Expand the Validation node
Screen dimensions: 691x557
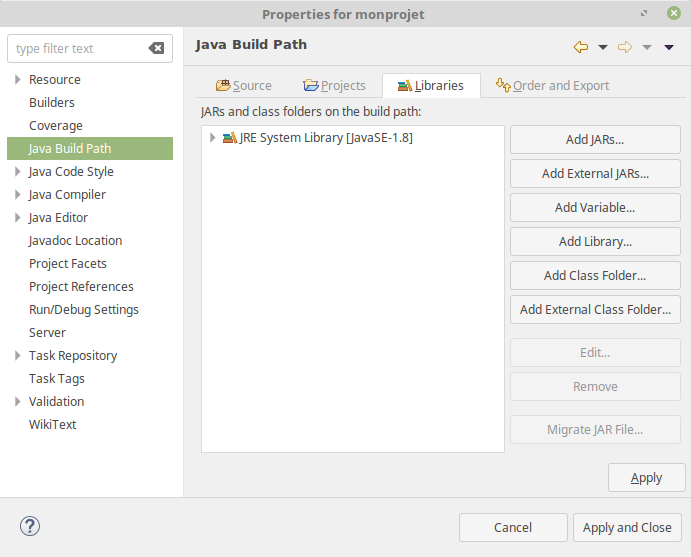[x=18, y=401]
